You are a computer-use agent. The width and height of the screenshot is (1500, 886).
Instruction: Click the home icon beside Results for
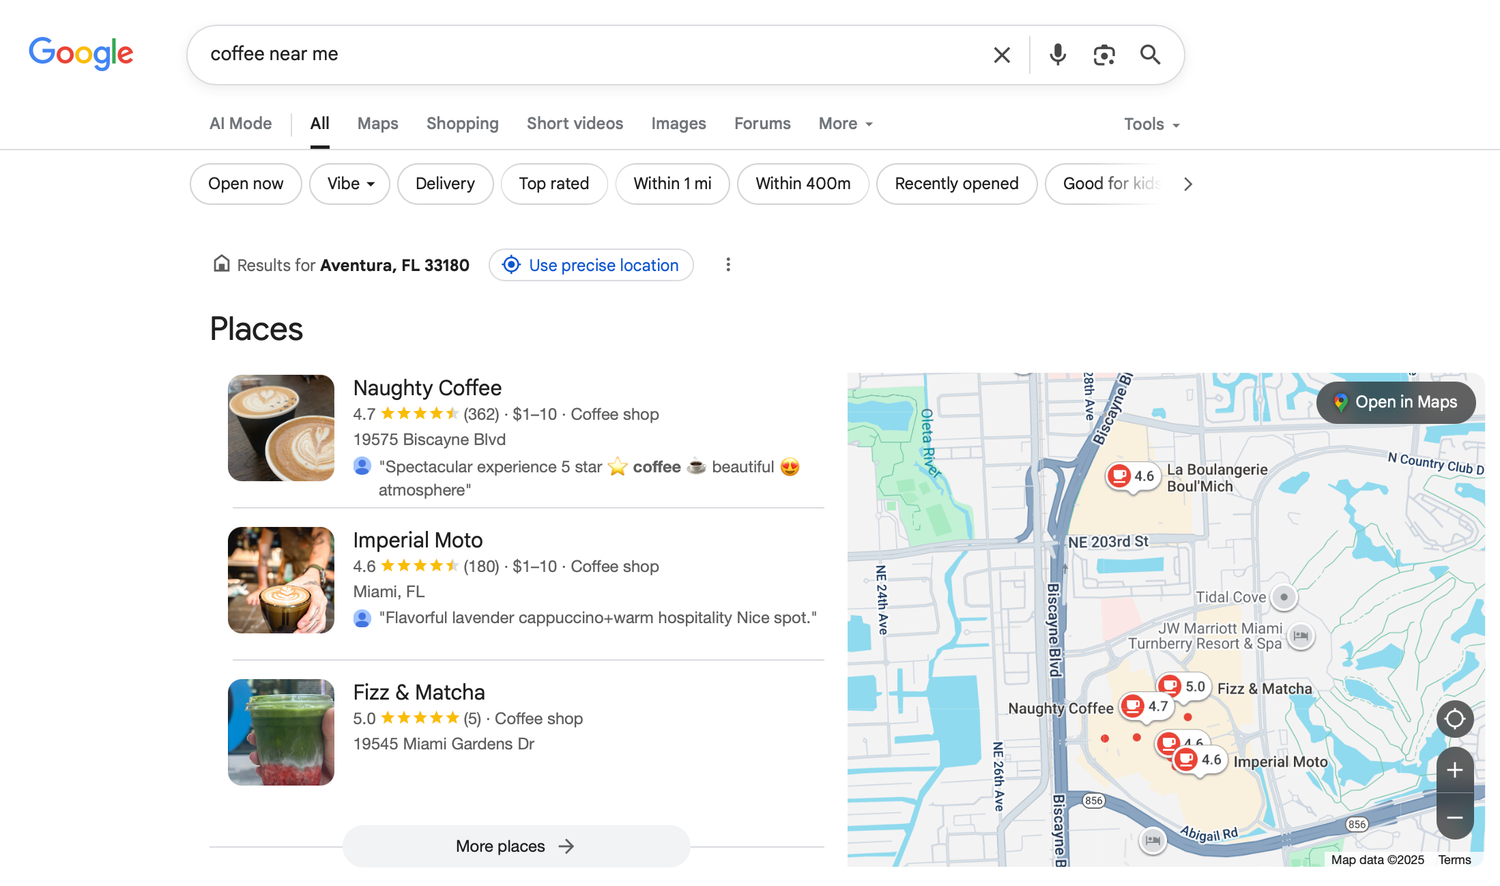pos(221,264)
